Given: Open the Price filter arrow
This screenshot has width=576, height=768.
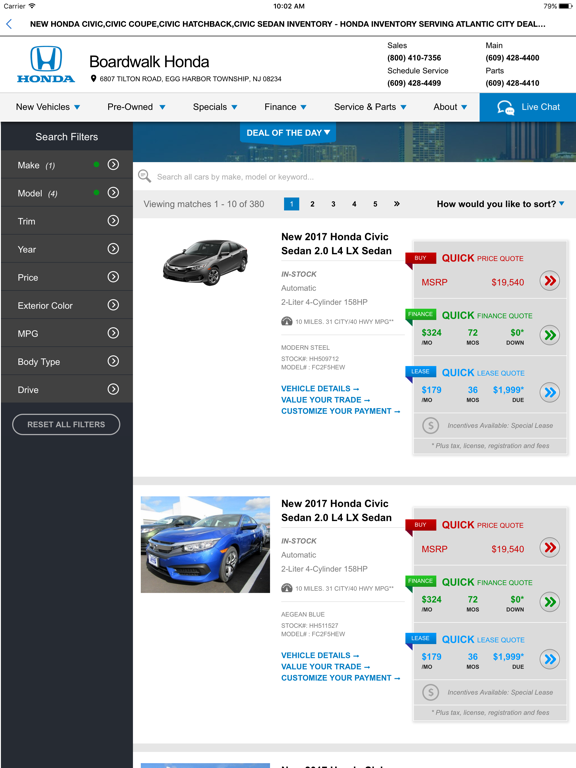Looking at the screenshot, I should coord(113,277).
